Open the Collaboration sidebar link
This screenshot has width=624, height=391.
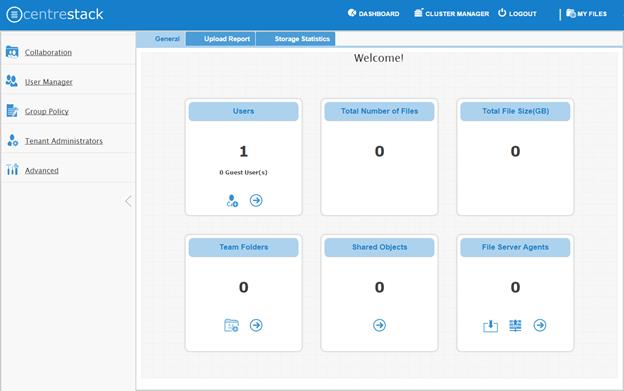pos(48,53)
